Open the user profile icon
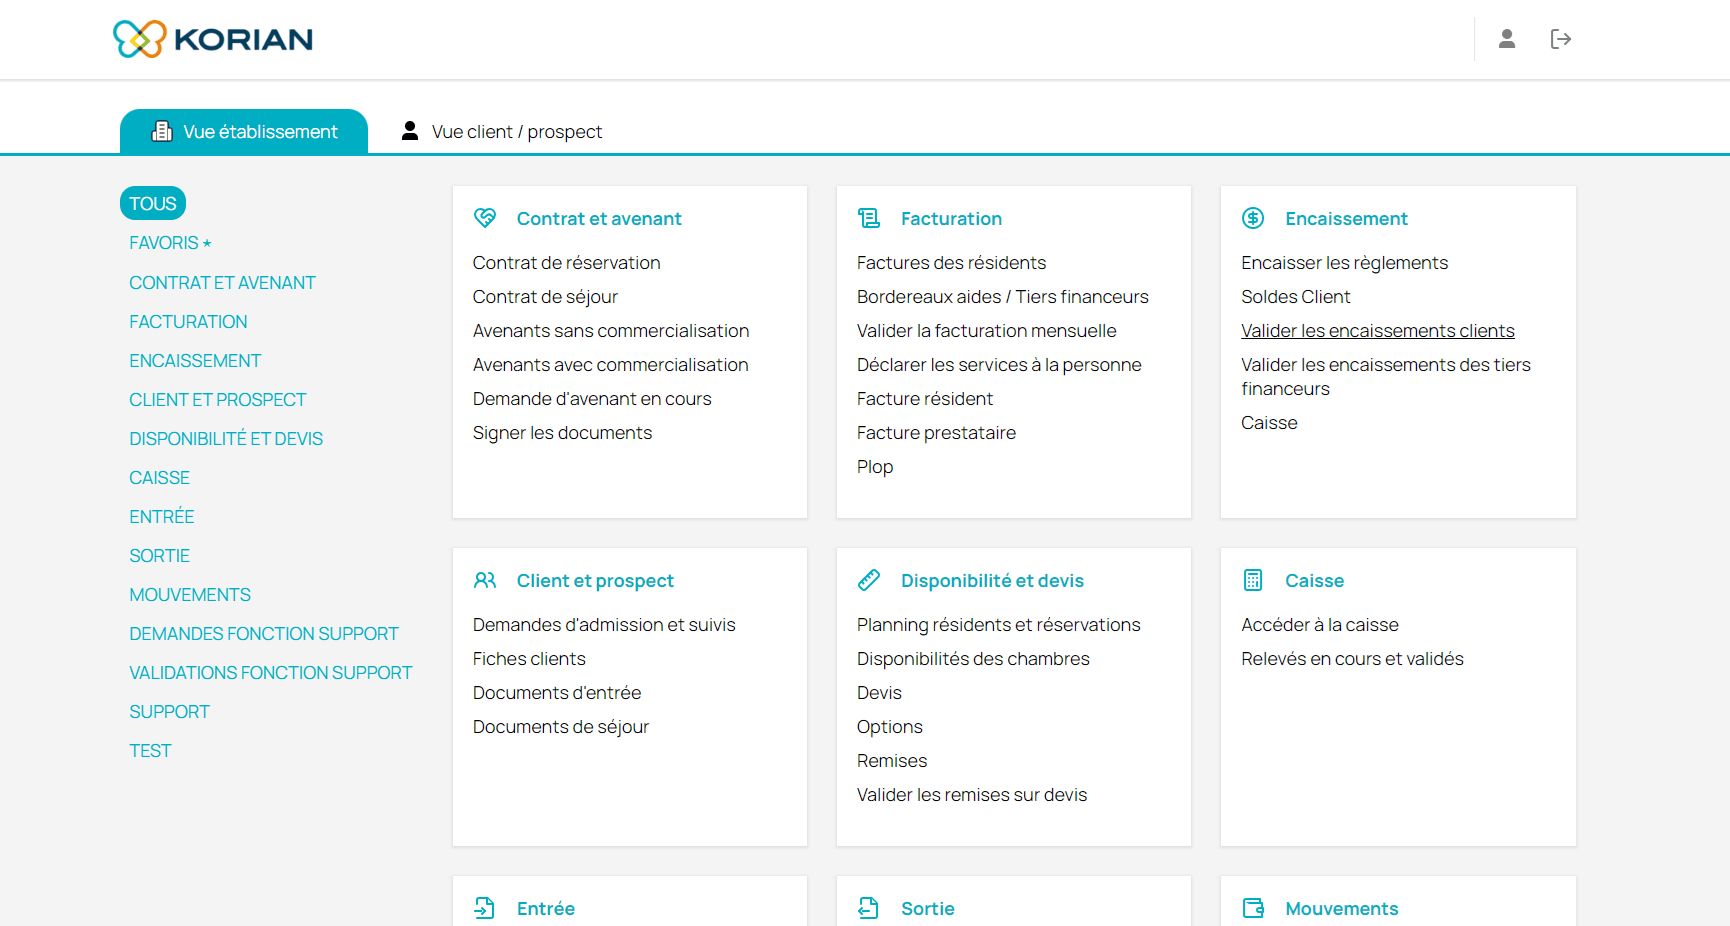This screenshot has width=1730, height=926. coord(1506,39)
